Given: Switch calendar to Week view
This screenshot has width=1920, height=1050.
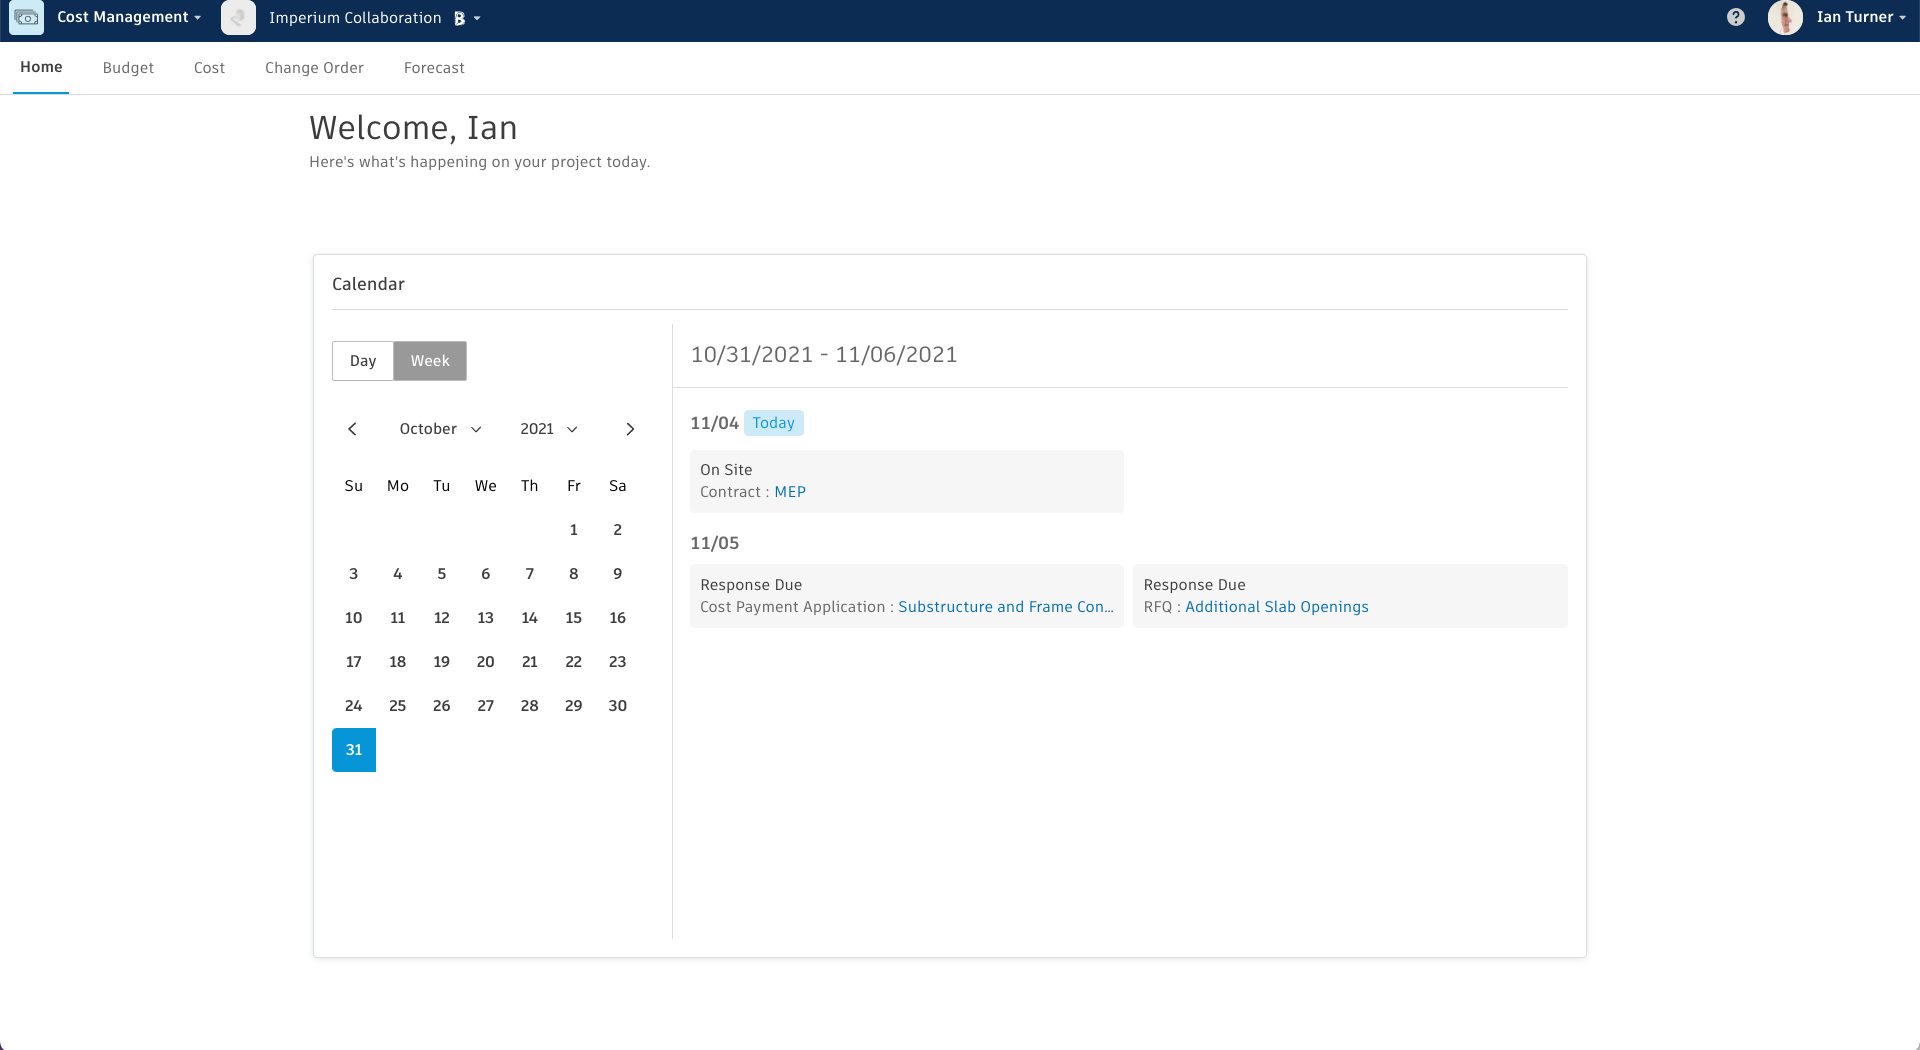Looking at the screenshot, I should 430,361.
